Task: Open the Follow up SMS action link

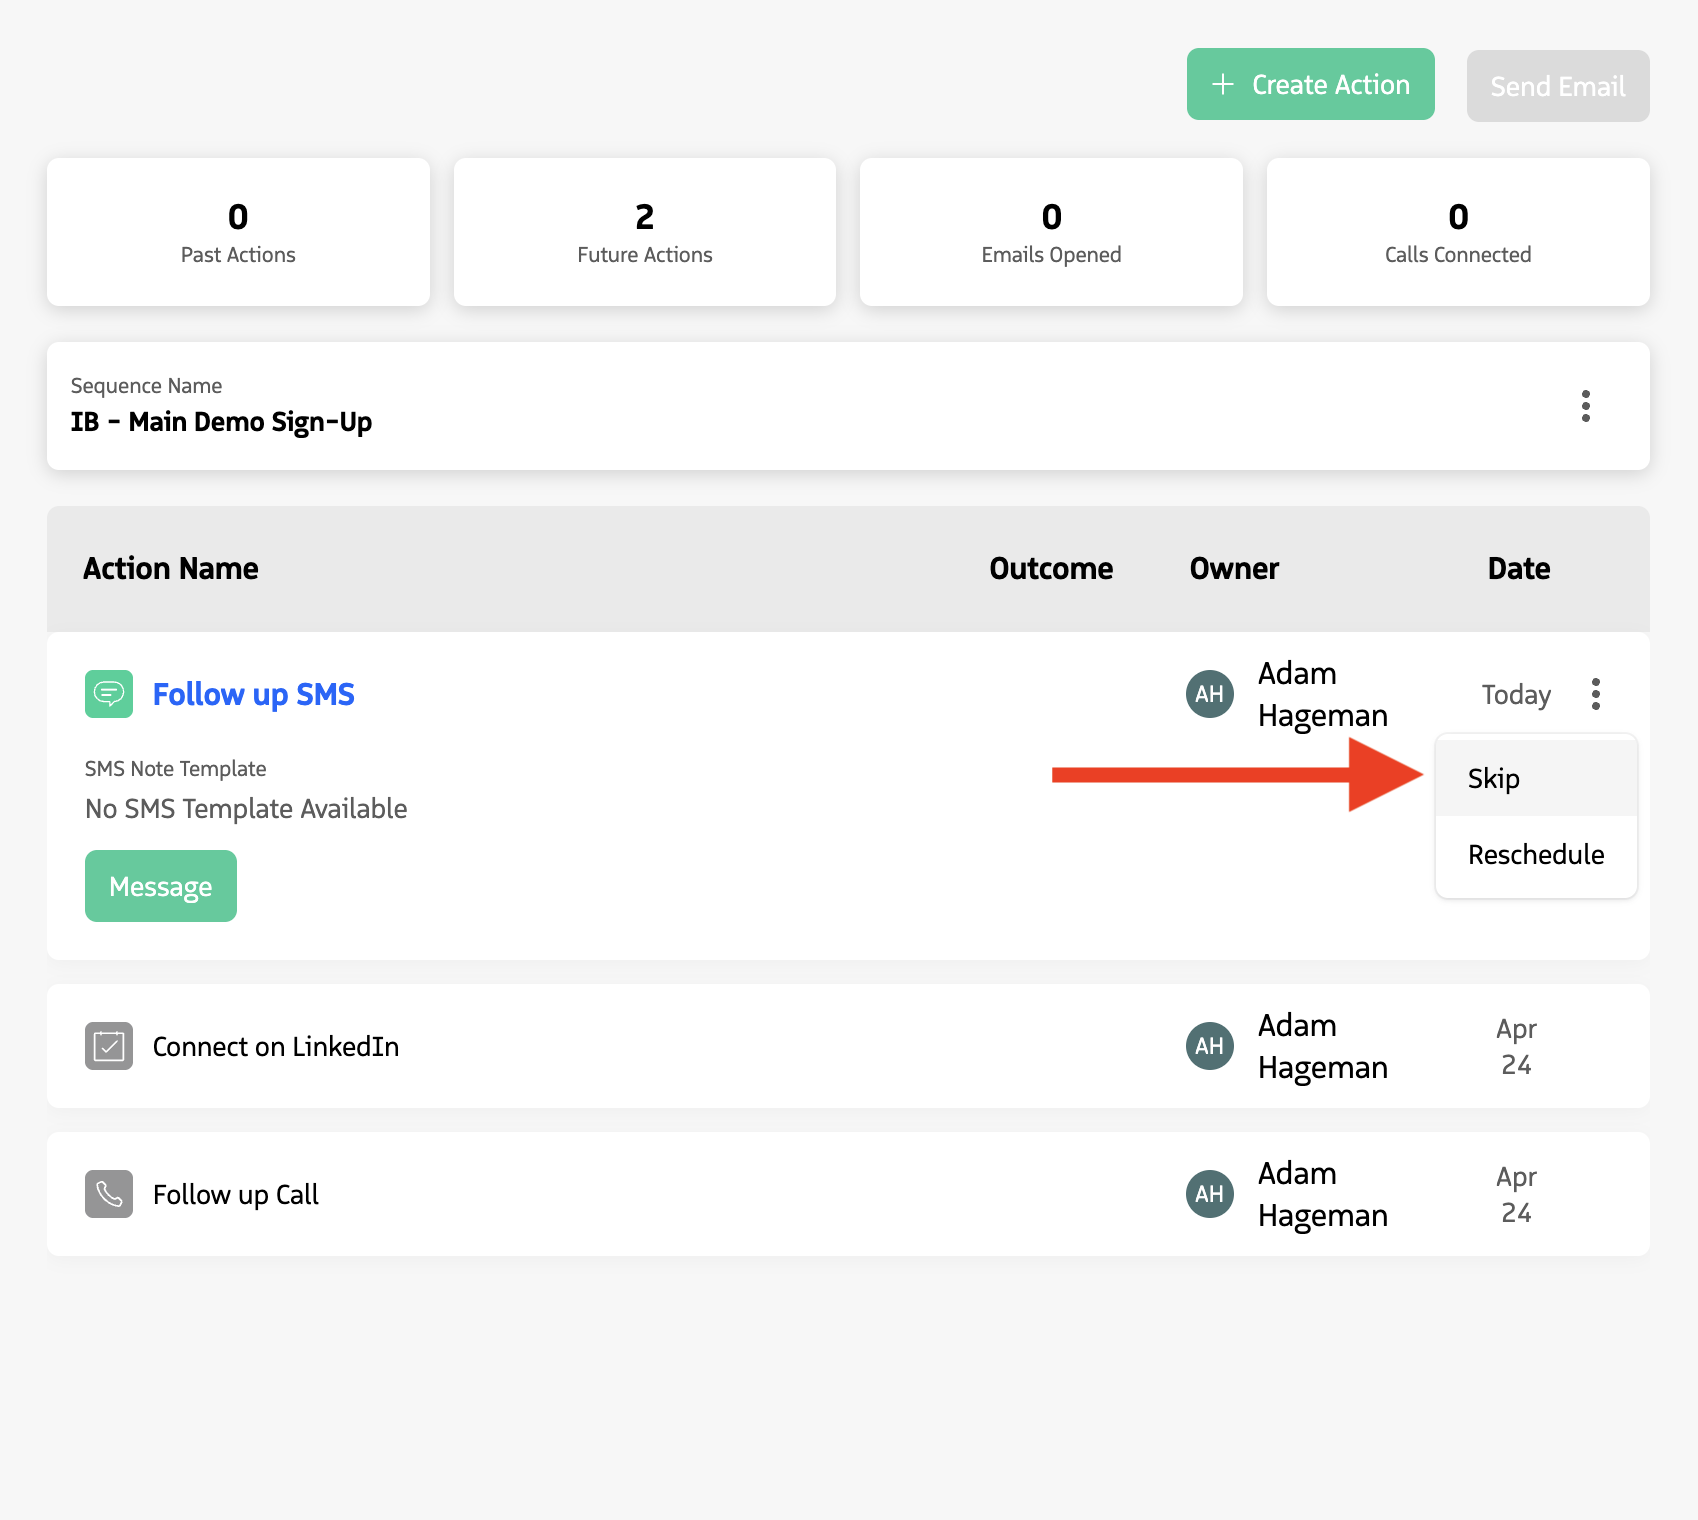Action: (253, 693)
